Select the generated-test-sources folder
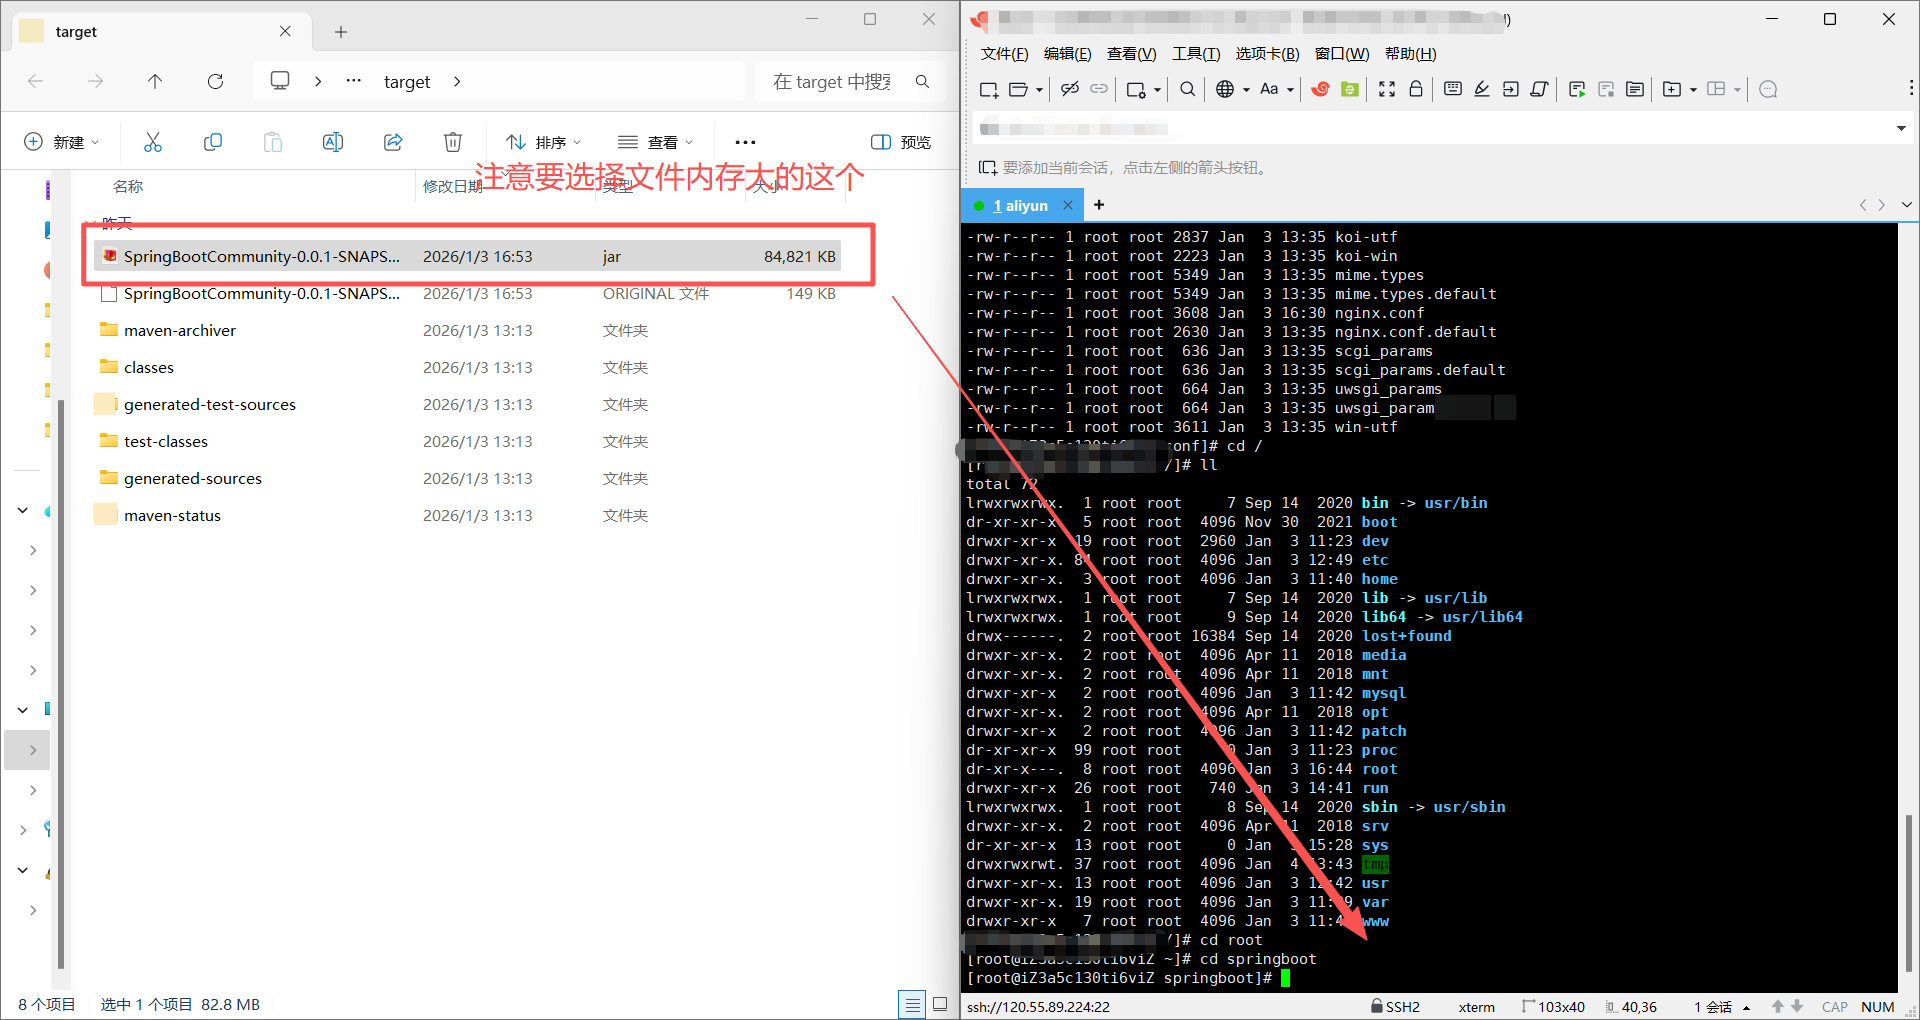This screenshot has height=1020, width=1920. [x=468, y=404]
